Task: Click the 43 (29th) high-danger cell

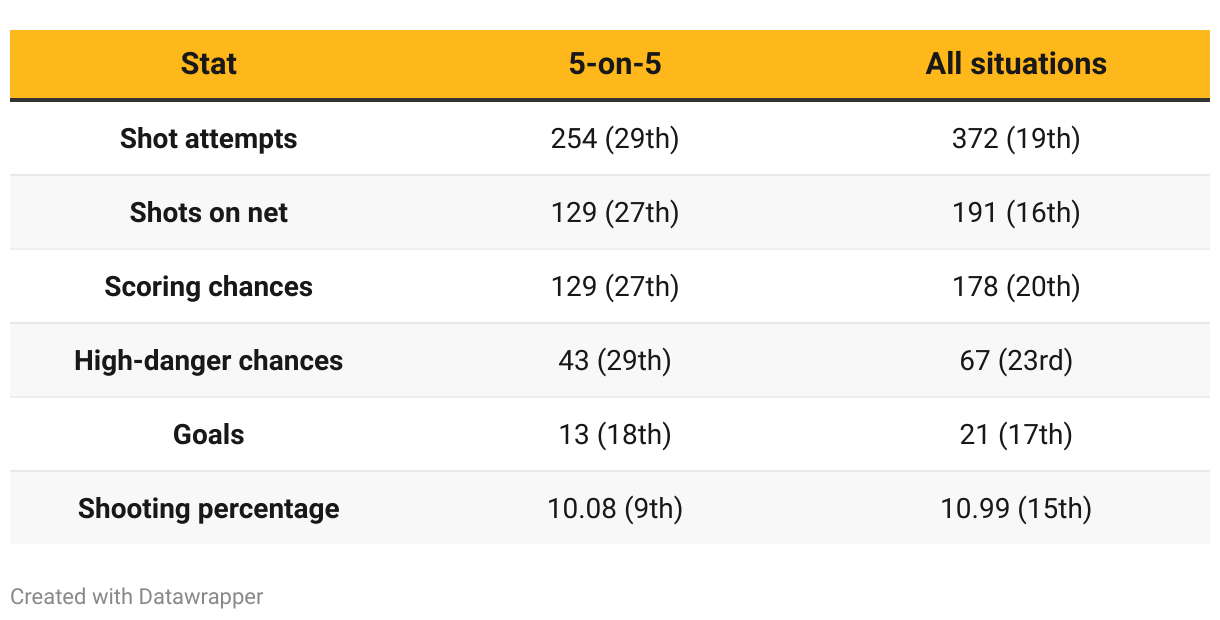Action: (x=615, y=360)
